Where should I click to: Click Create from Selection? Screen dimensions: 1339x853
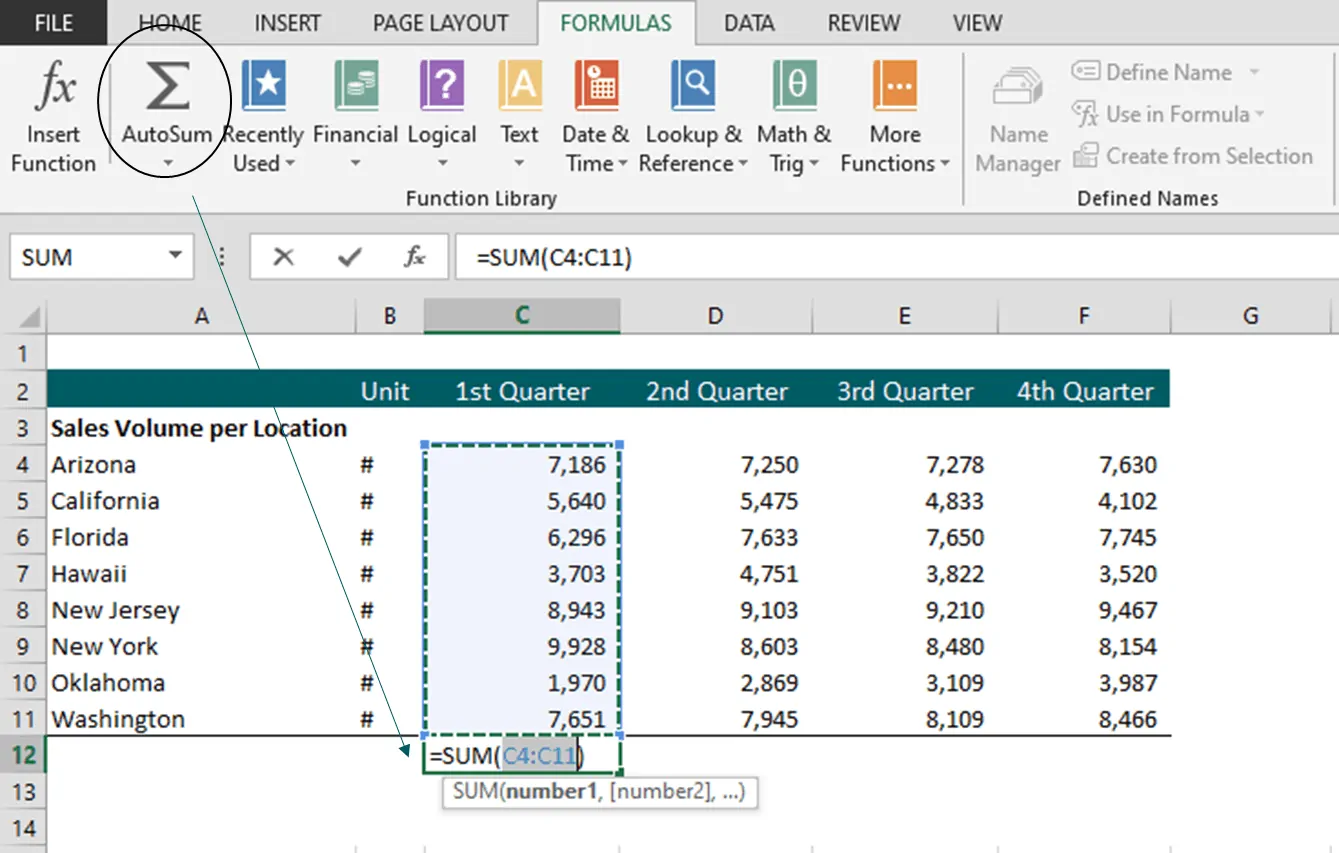[1193, 156]
